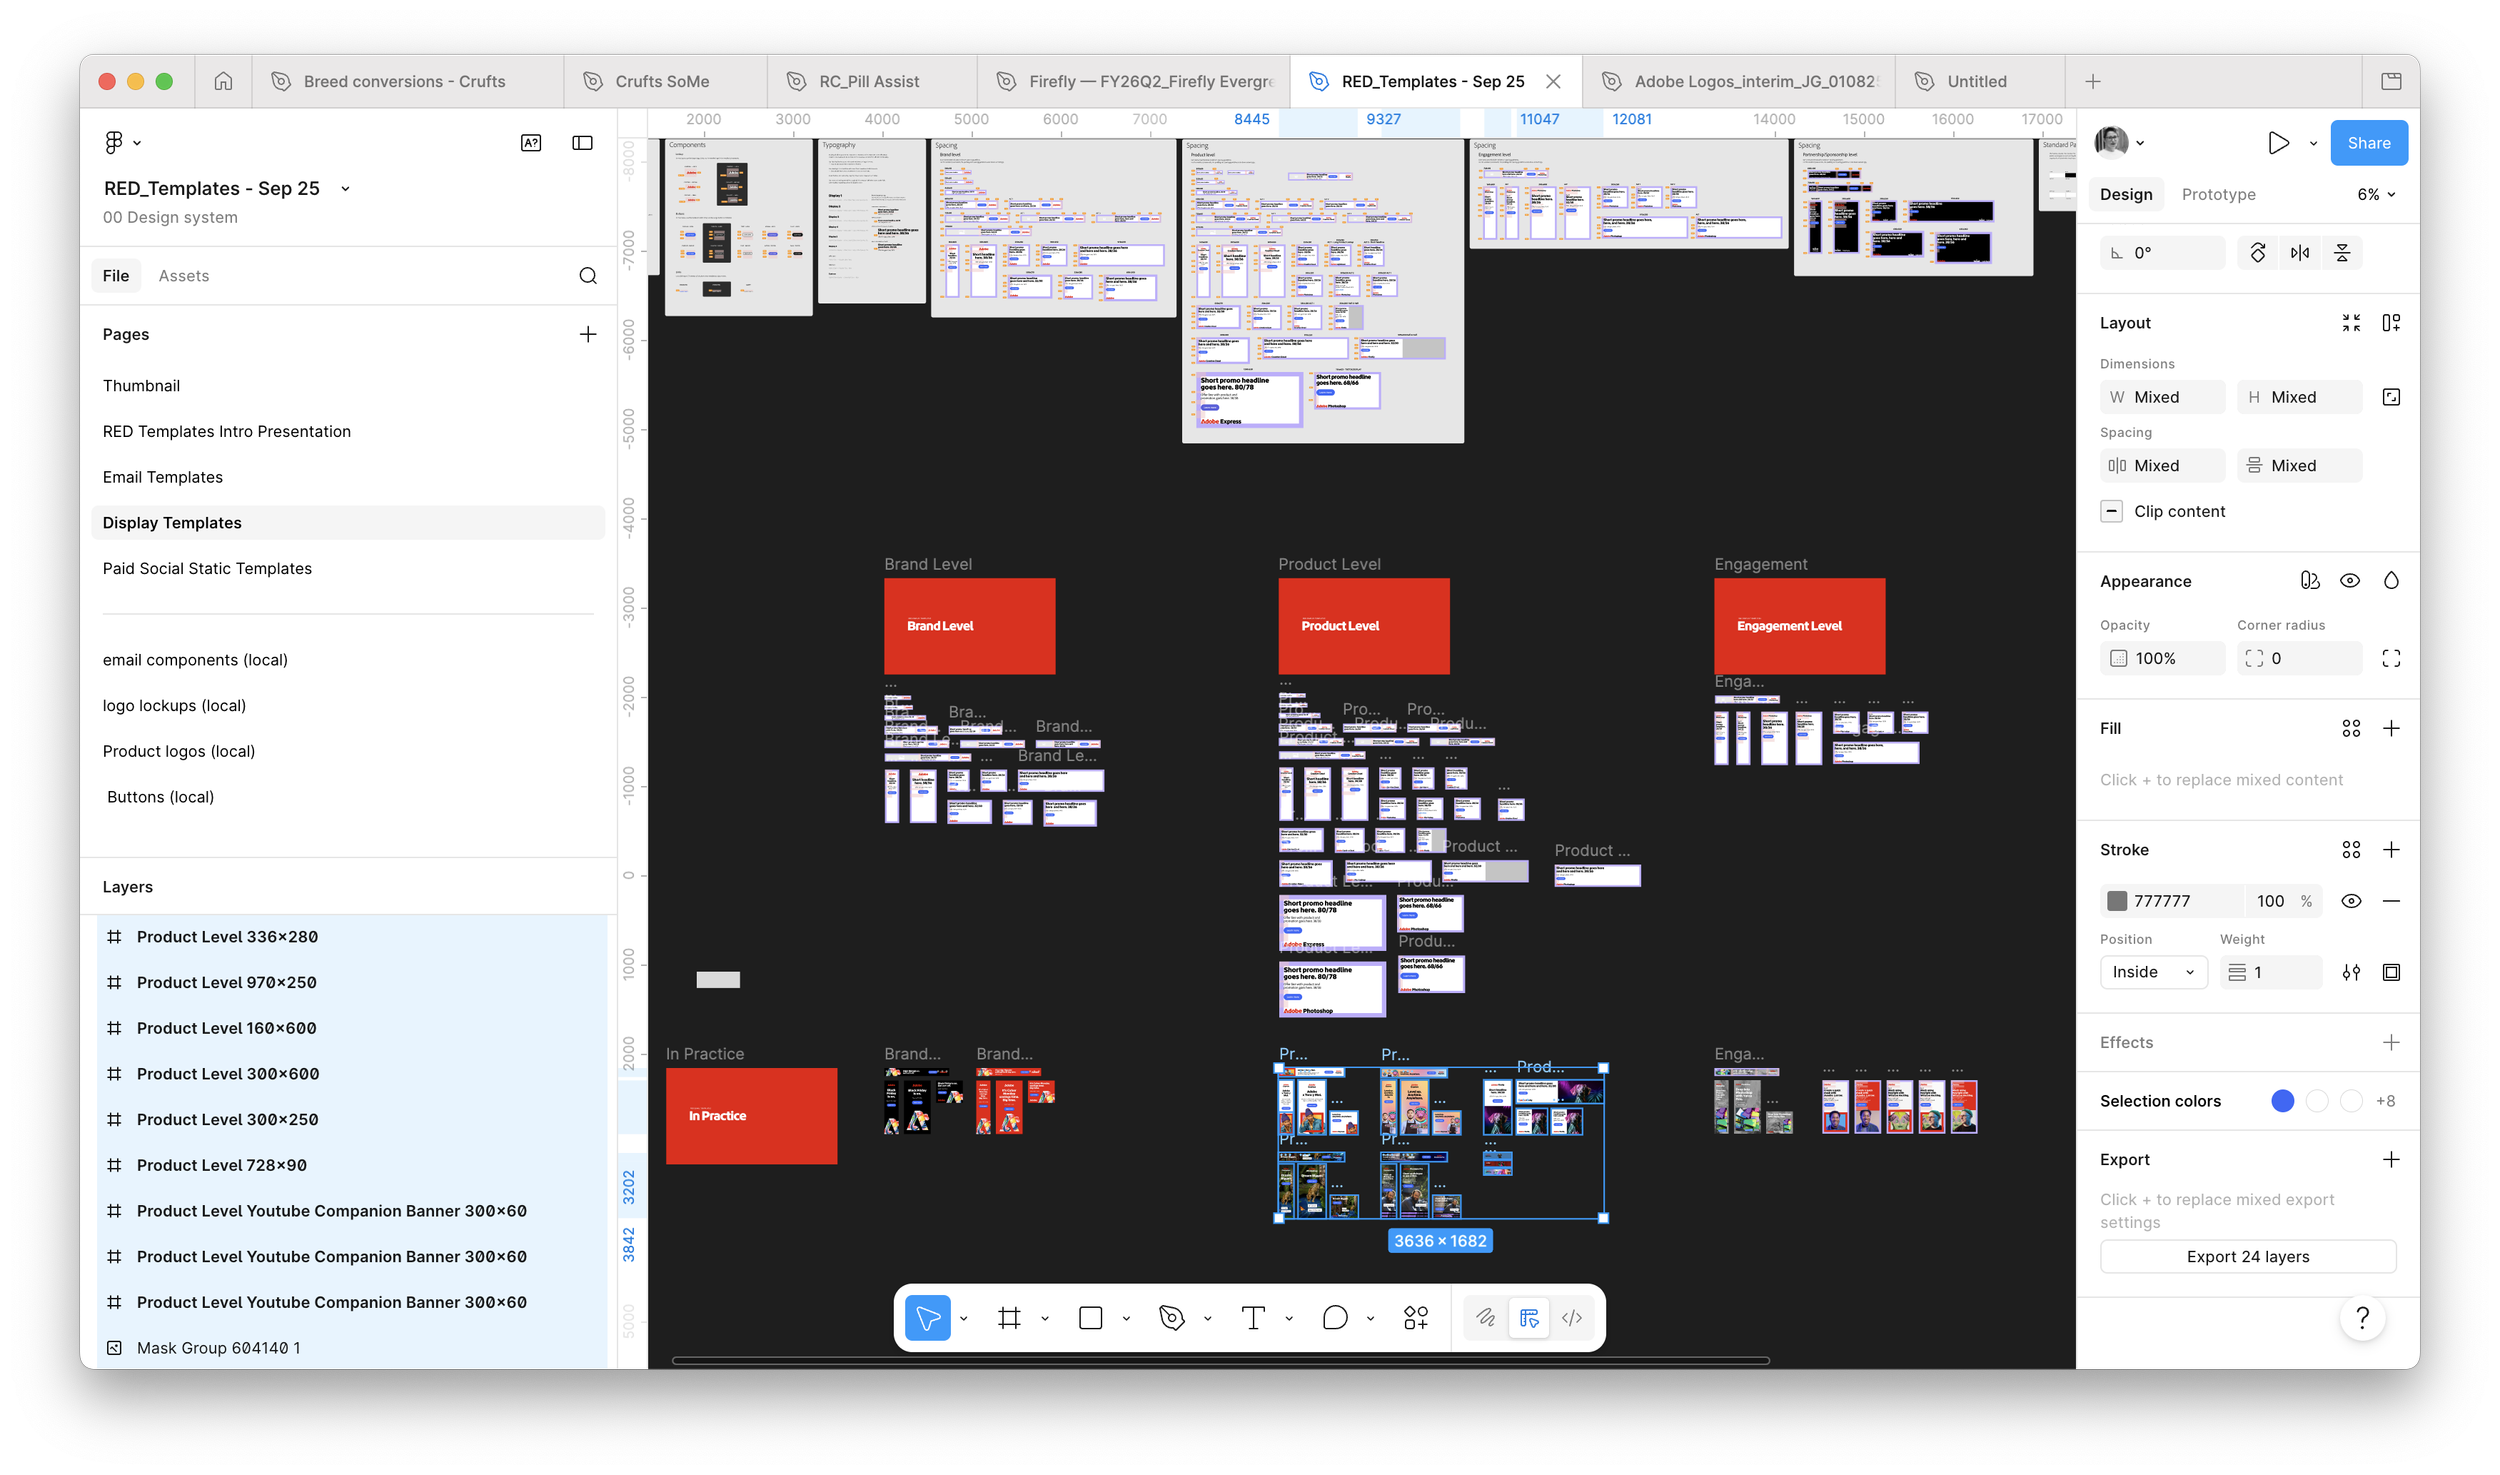Click the 777777 stroke color swatch
The image size is (2500, 1475).
tap(2117, 901)
